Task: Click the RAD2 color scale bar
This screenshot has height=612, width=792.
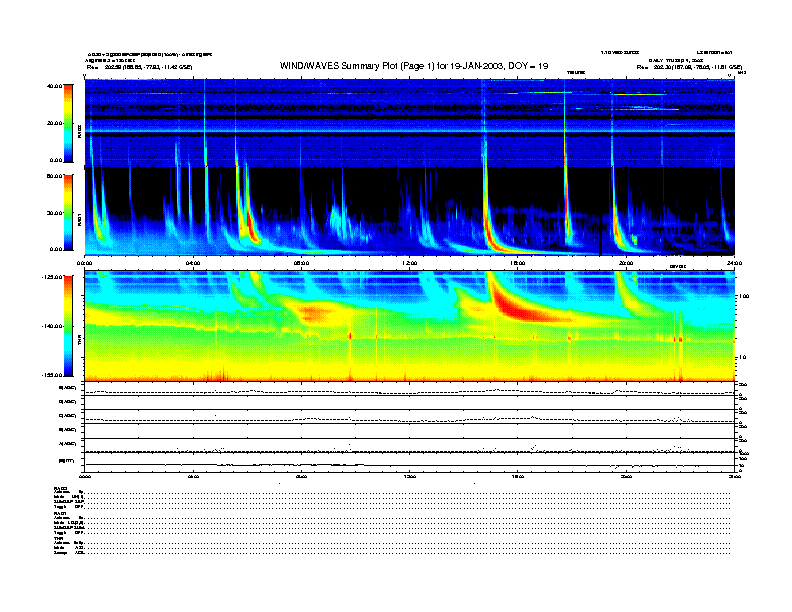Action: [68, 123]
